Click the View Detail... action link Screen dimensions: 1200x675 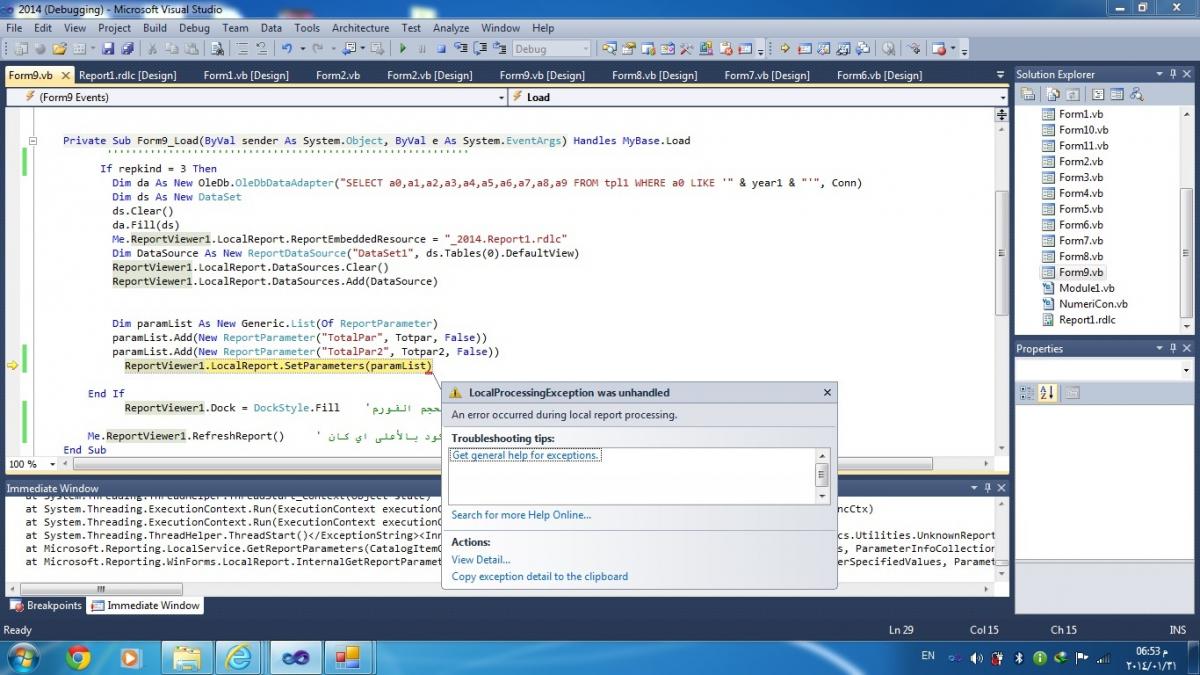click(481, 560)
